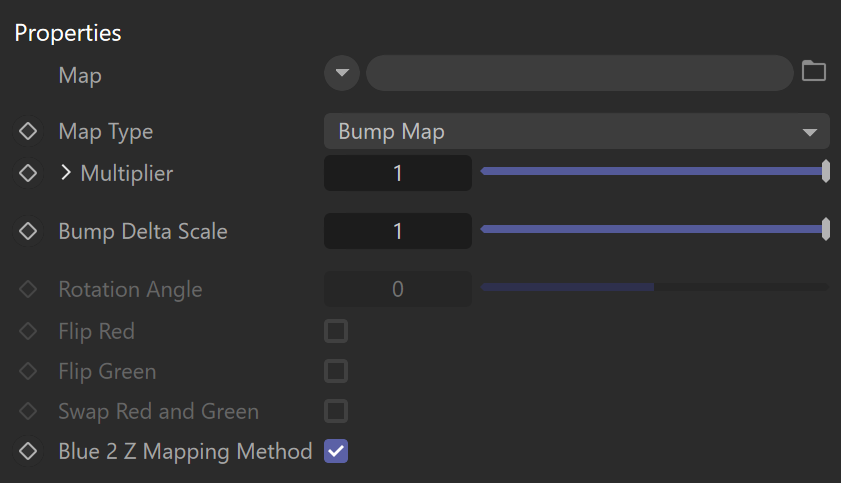Open the Map Type dropdown showing Bump Map
The height and width of the screenshot is (483, 841).
[x=577, y=131]
